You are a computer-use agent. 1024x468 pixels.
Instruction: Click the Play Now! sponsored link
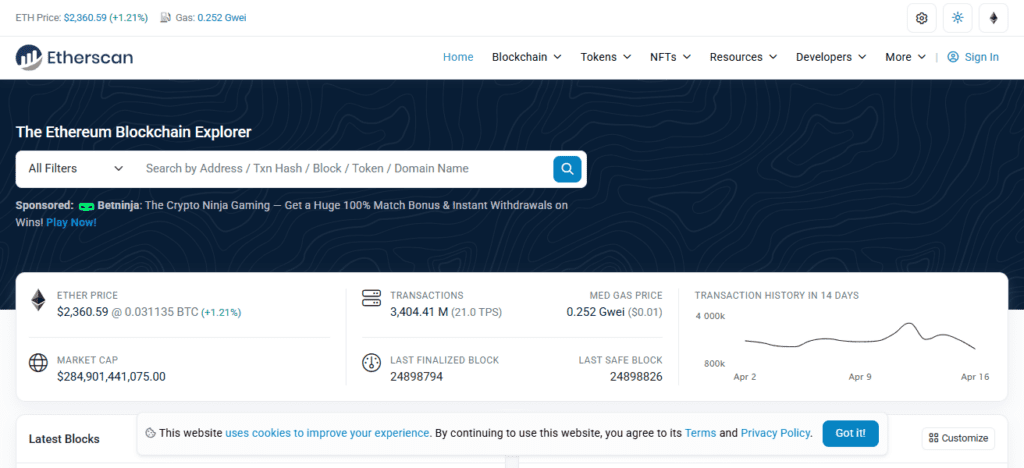pos(71,223)
